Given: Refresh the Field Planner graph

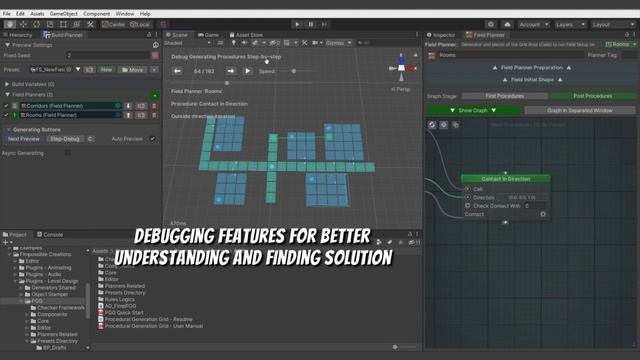Looking at the screenshot, I should pyautogui.click(x=432, y=125).
